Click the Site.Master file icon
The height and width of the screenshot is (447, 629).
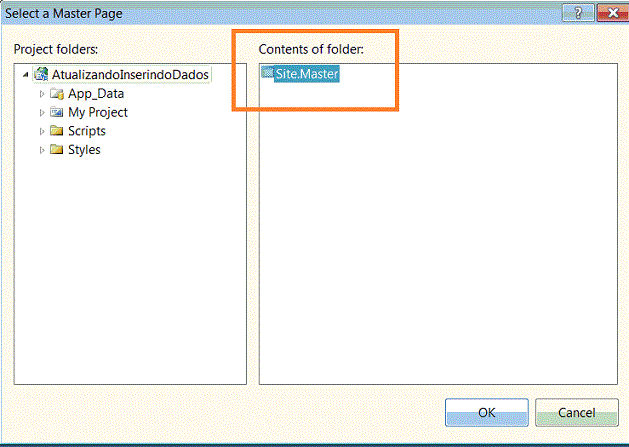pyautogui.click(x=268, y=73)
